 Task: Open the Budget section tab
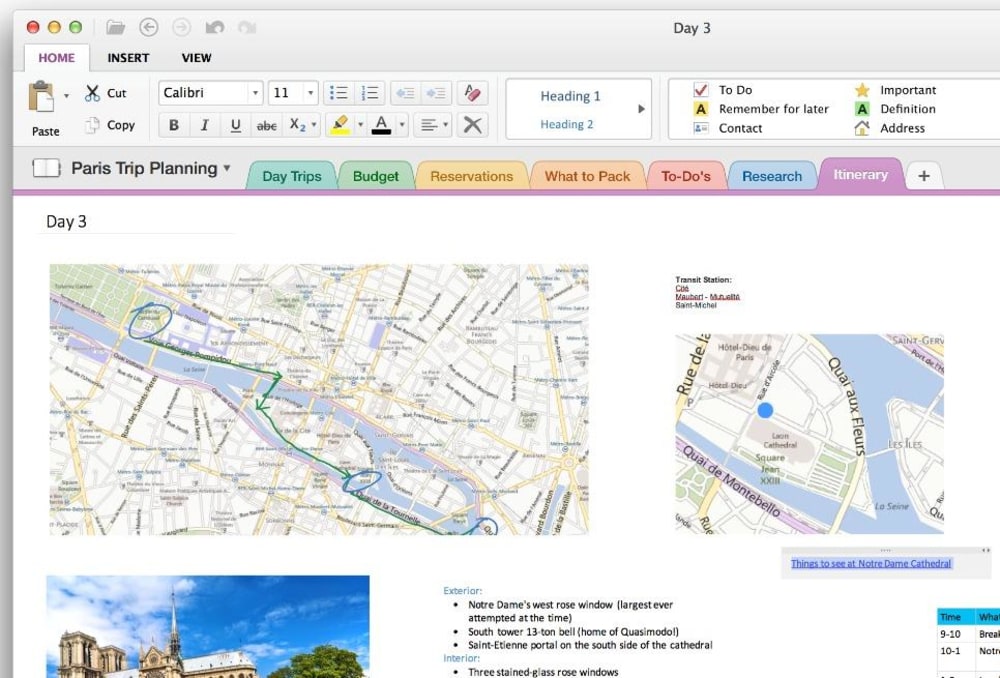[376, 176]
